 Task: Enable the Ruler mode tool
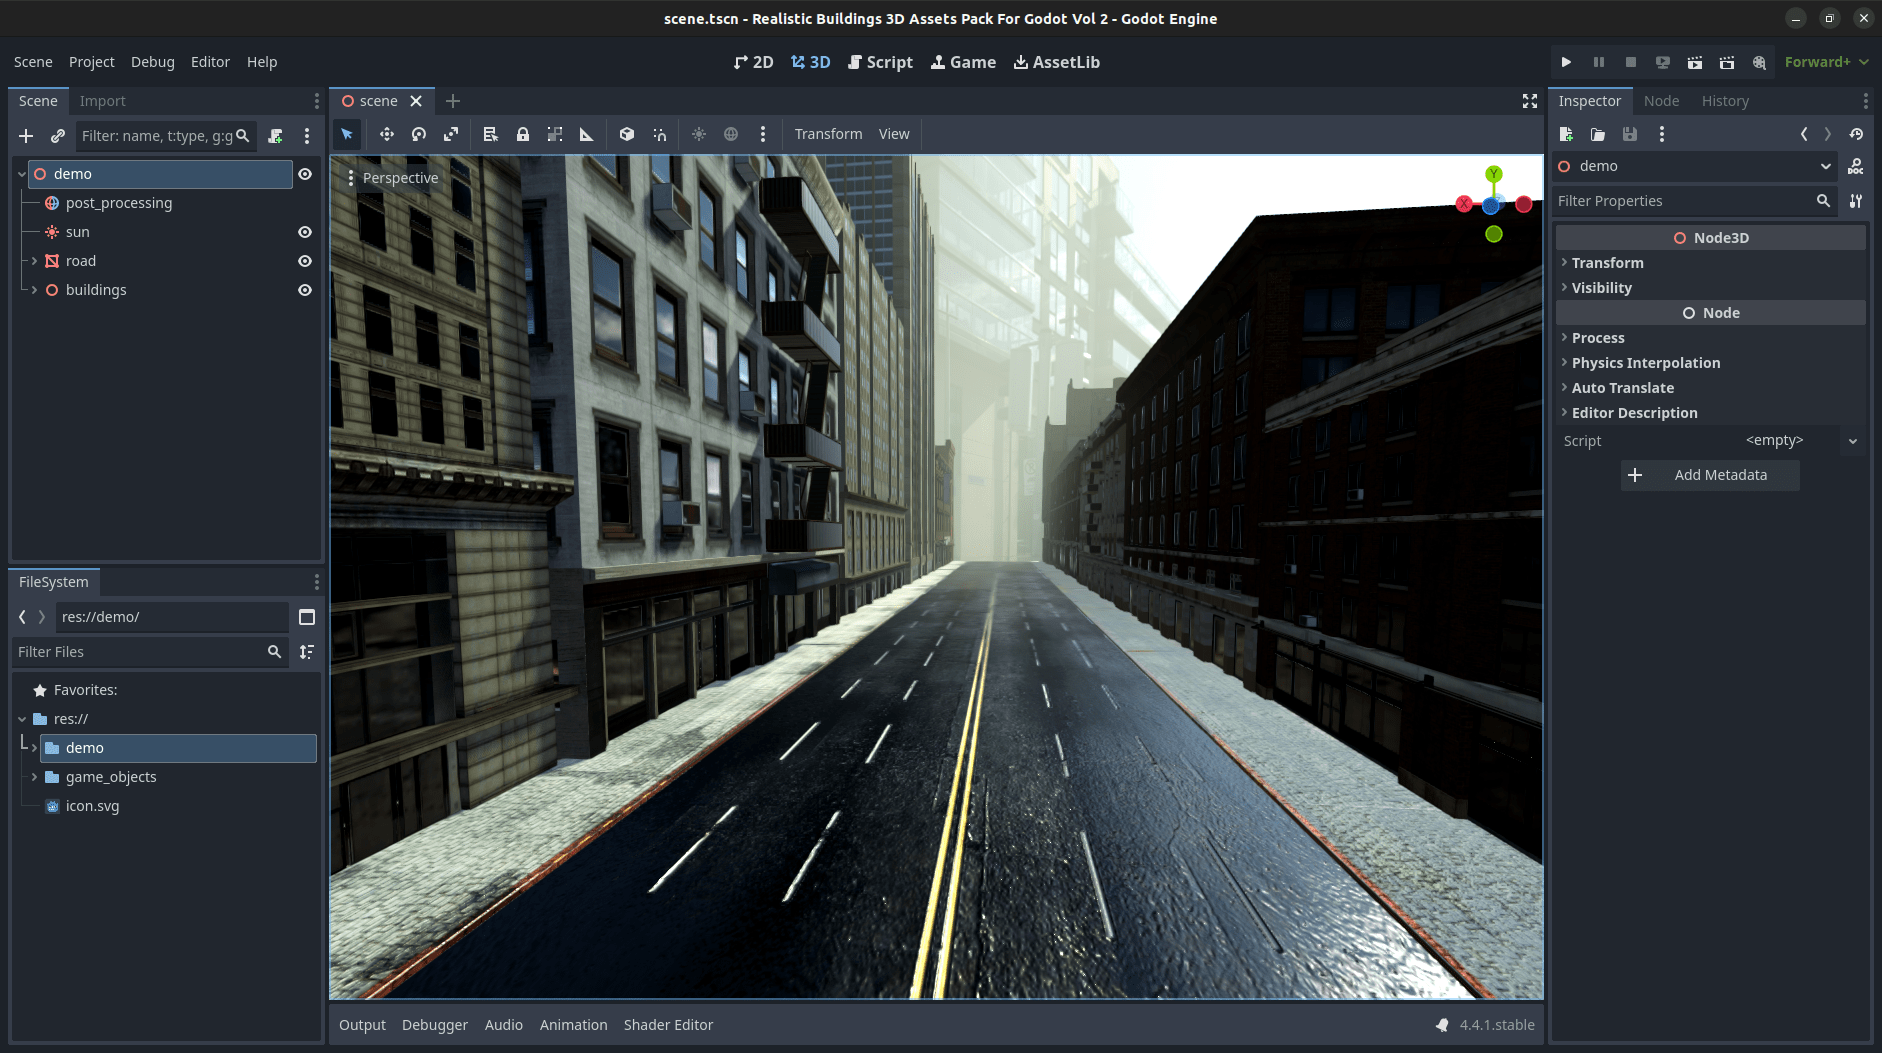click(x=586, y=134)
